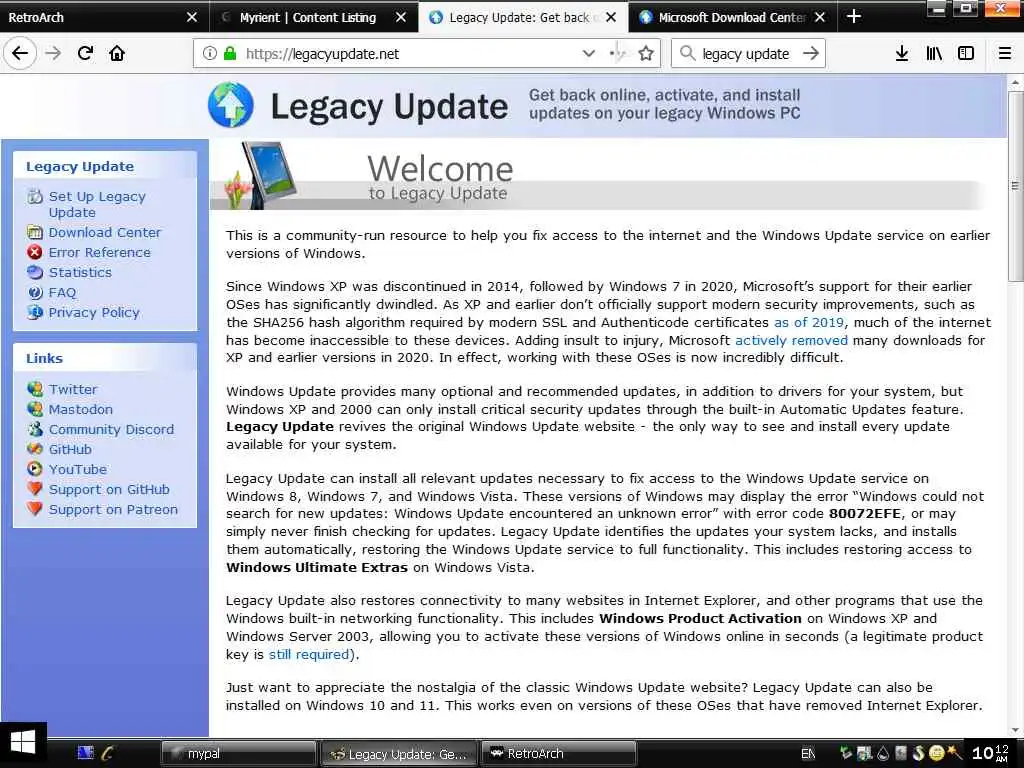The width and height of the screenshot is (1024, 768).
Task: Open the Privacy Policy link
Action: [x=94, y=312]
